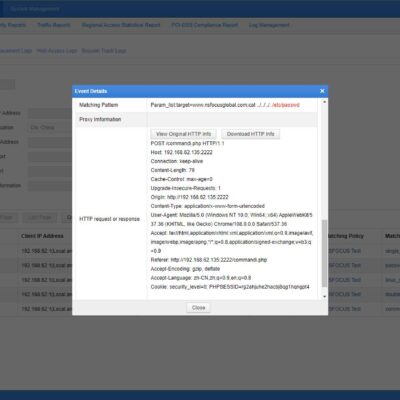The height and width of the screenshot is (400, 400).
Task: Open the PCI DSS Compliance Report tab
Action: pyautogui.click(x=205, y=25)
